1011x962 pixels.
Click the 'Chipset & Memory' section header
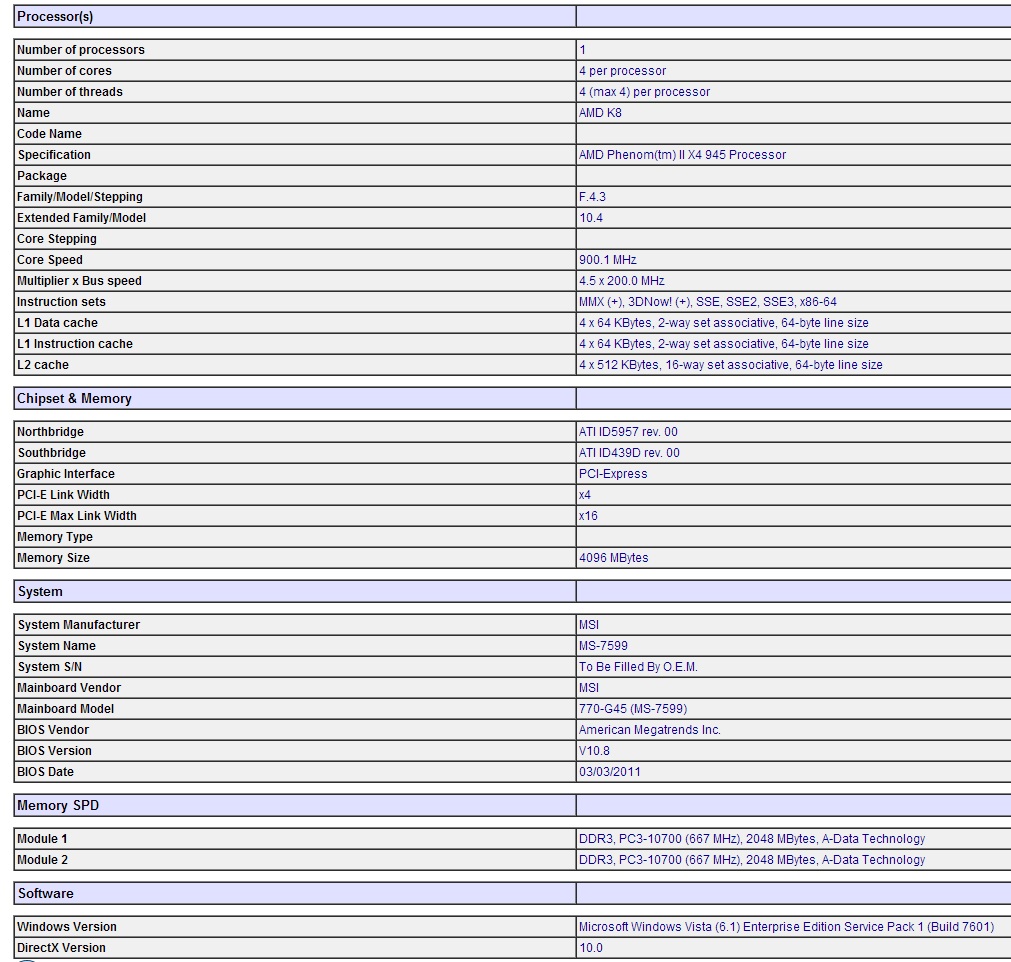point(74,398)
